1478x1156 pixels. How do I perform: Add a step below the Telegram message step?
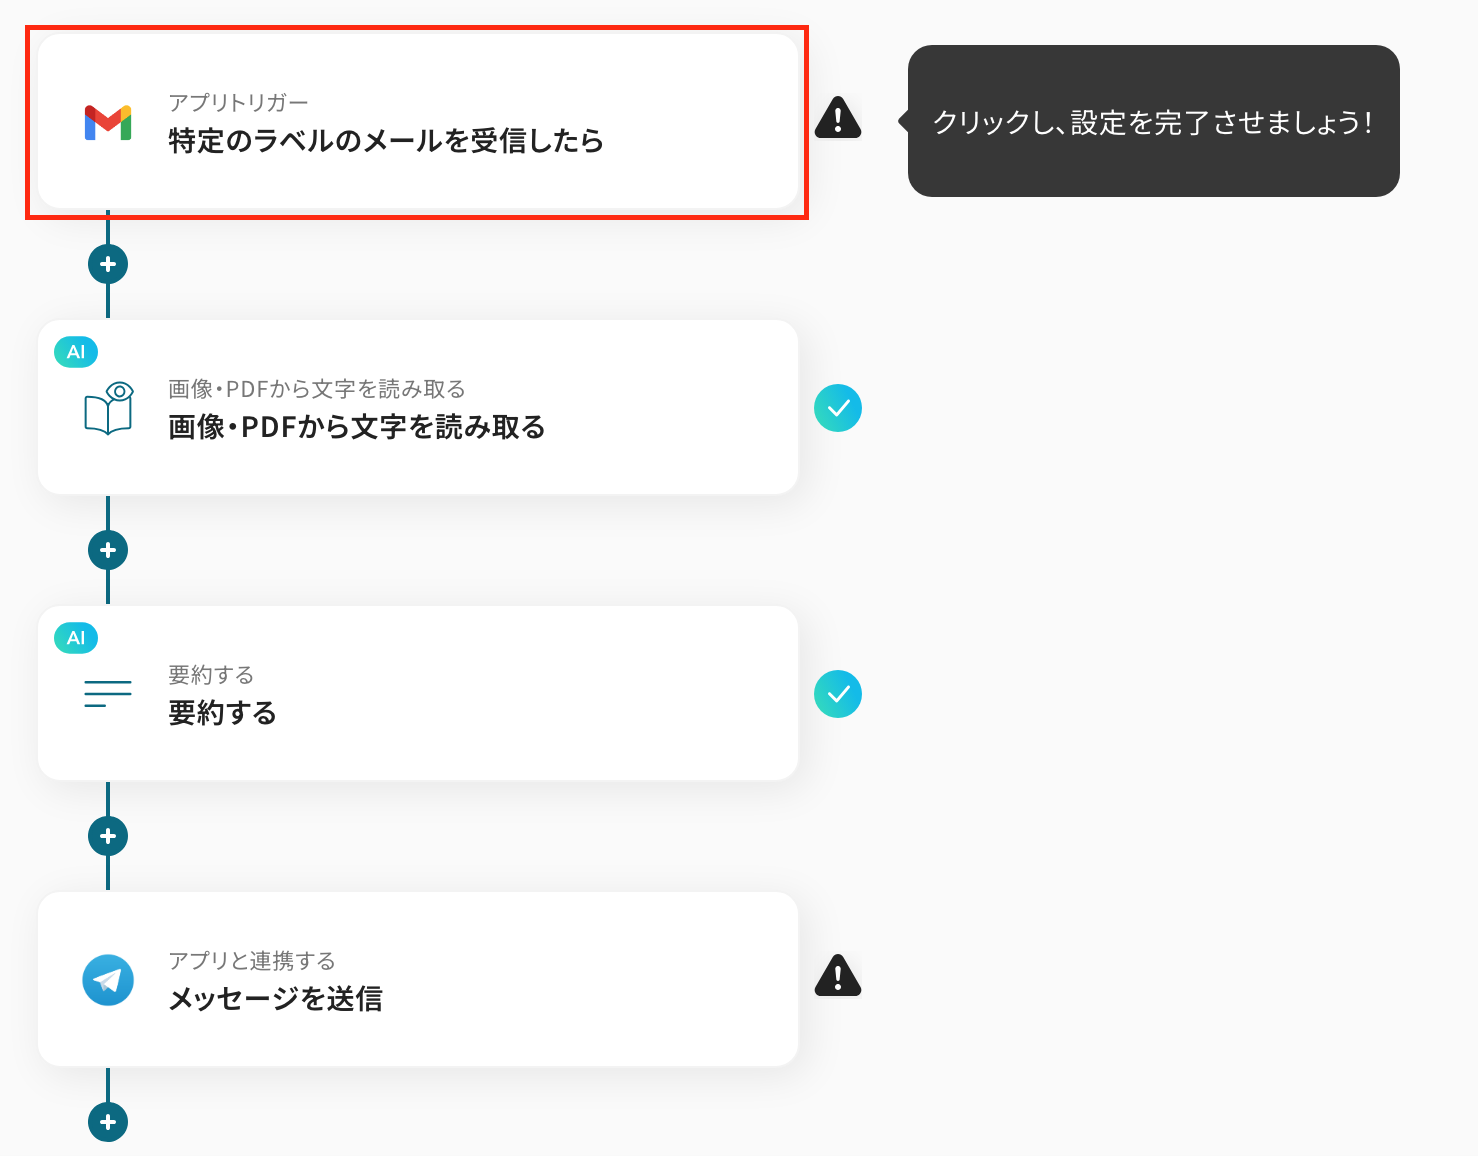click(x=108, y=1122)
